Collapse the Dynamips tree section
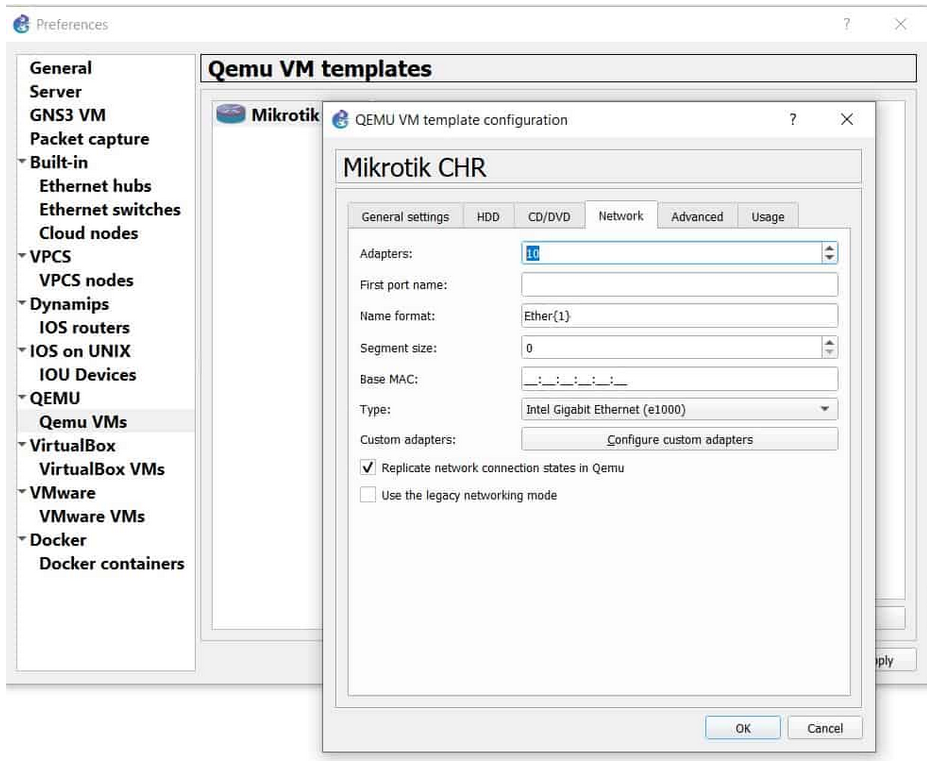This screenshot has width=927, height=768. (22, 303)
